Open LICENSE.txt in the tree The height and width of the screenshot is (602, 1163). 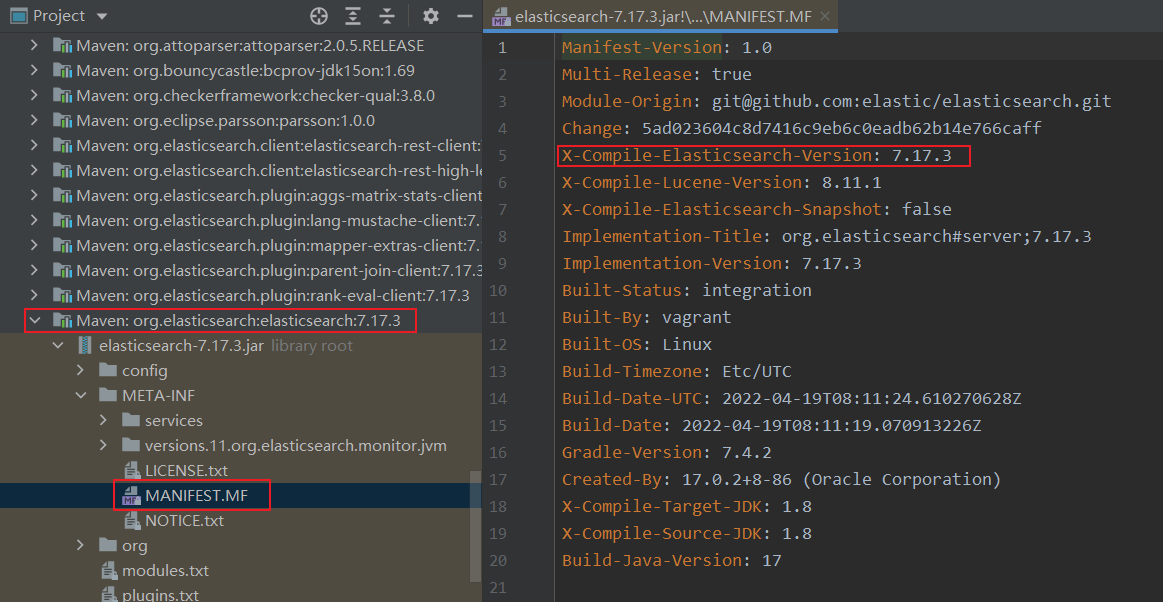[186, 471]
